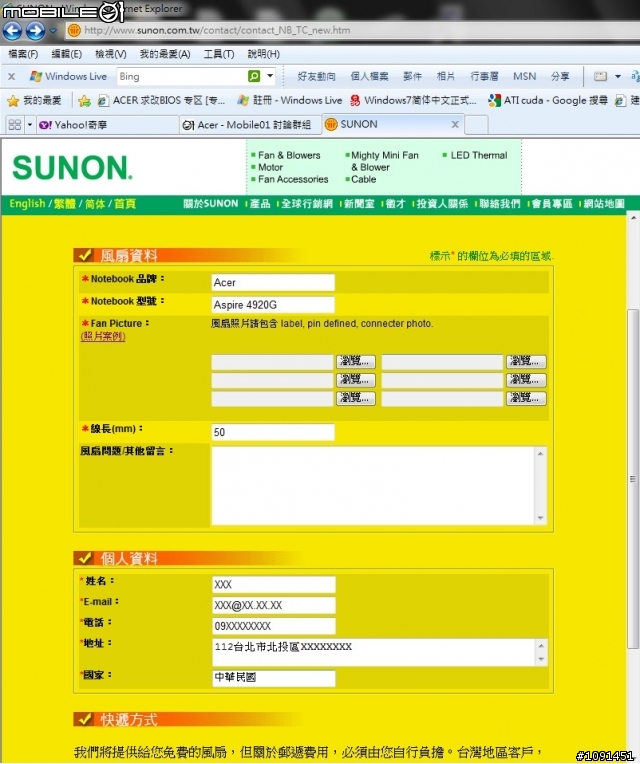This screenshot has height=764, width=640.
Task: Open 註冊 - Windows Live bookmark
Action: click(x=290, y=100)
